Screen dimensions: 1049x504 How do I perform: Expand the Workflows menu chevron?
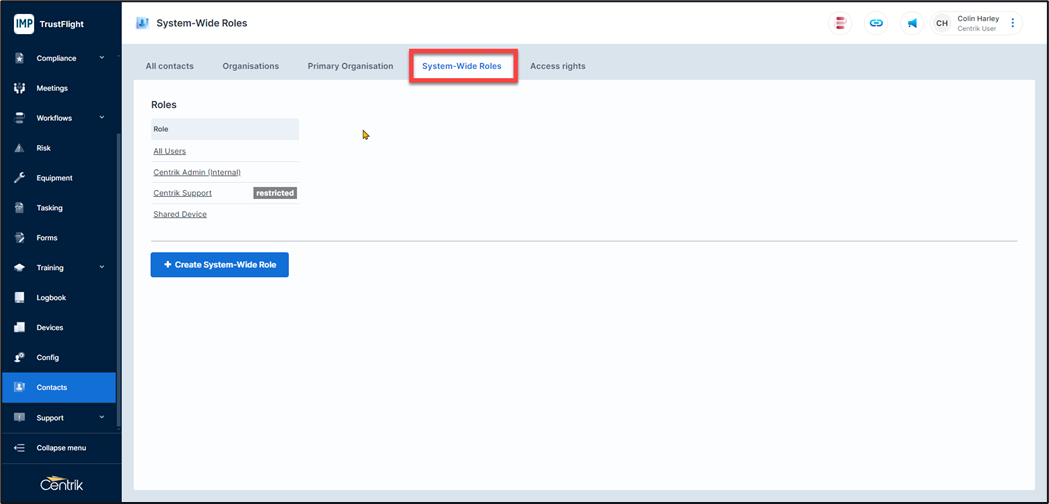point(102,118)
